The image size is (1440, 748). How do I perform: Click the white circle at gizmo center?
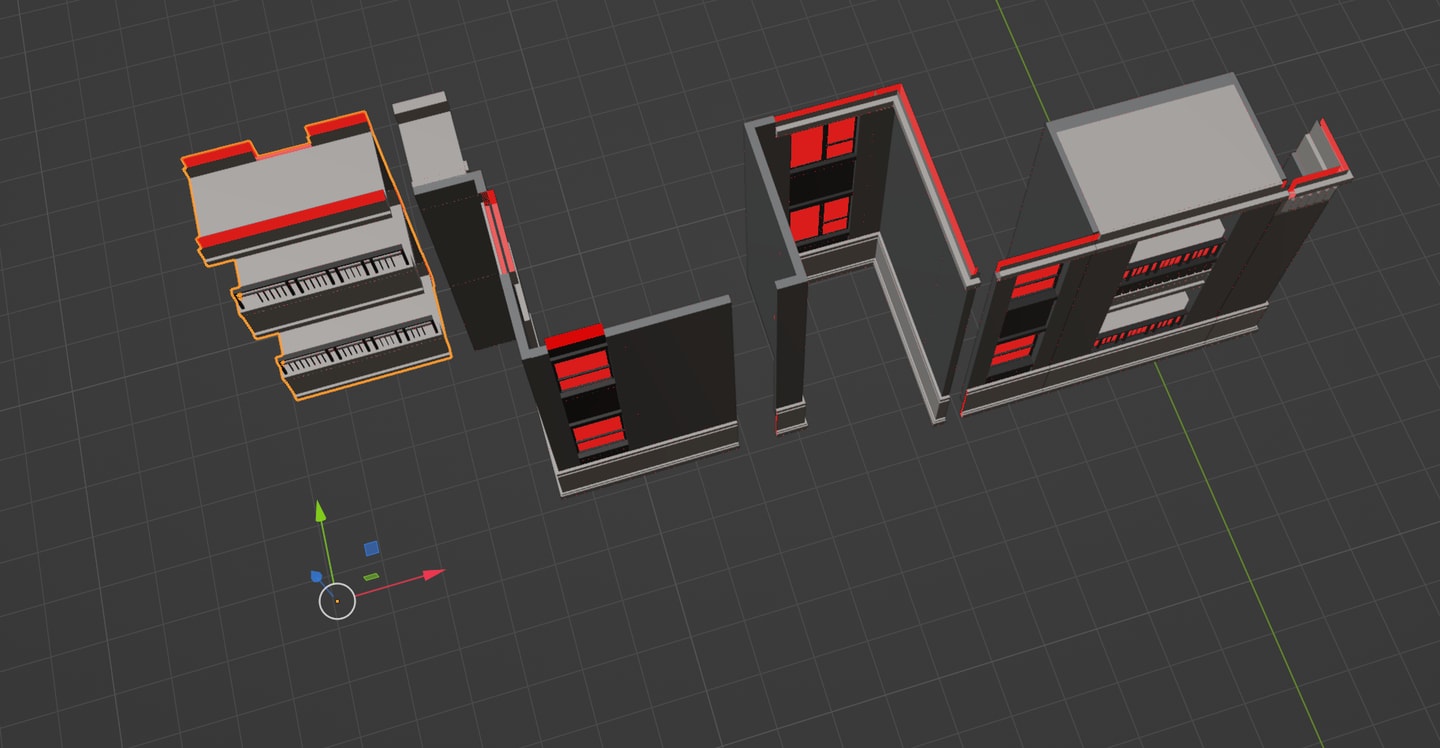pyautogui.click(x=337, y=601)
